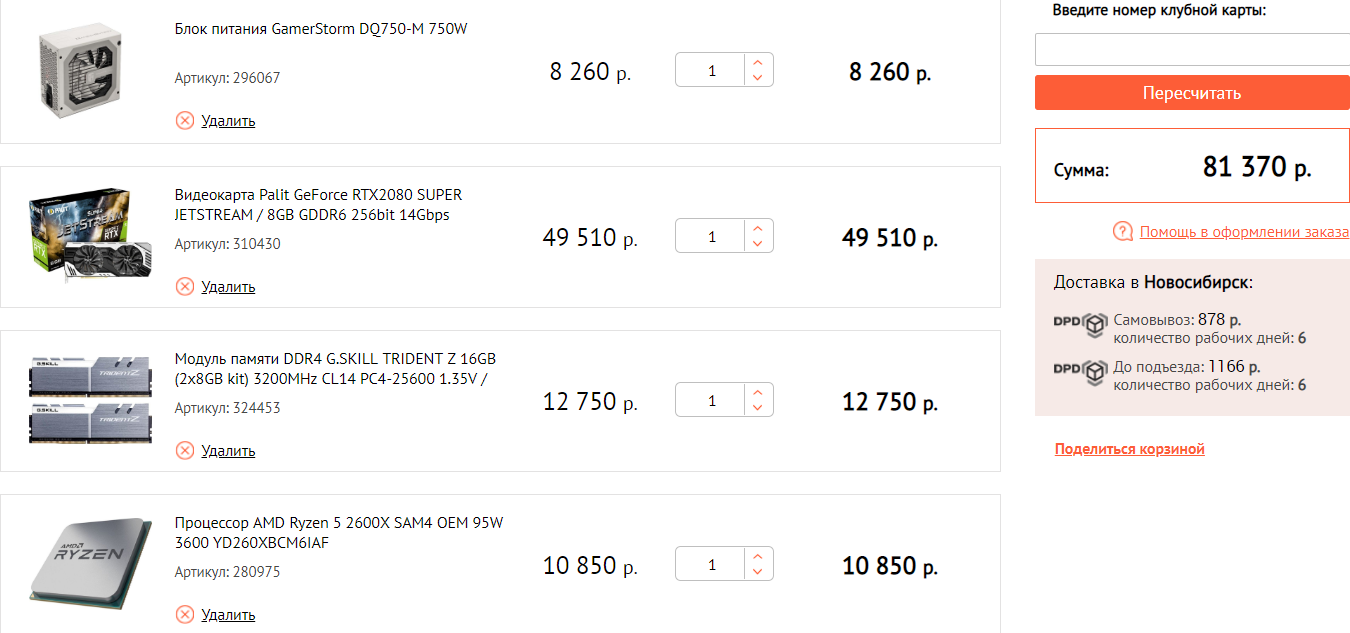The width and height of the screenshot is (1350, 633).
Task: Click the quantity field for Ryzen 5 2600X
Action: 711,565
